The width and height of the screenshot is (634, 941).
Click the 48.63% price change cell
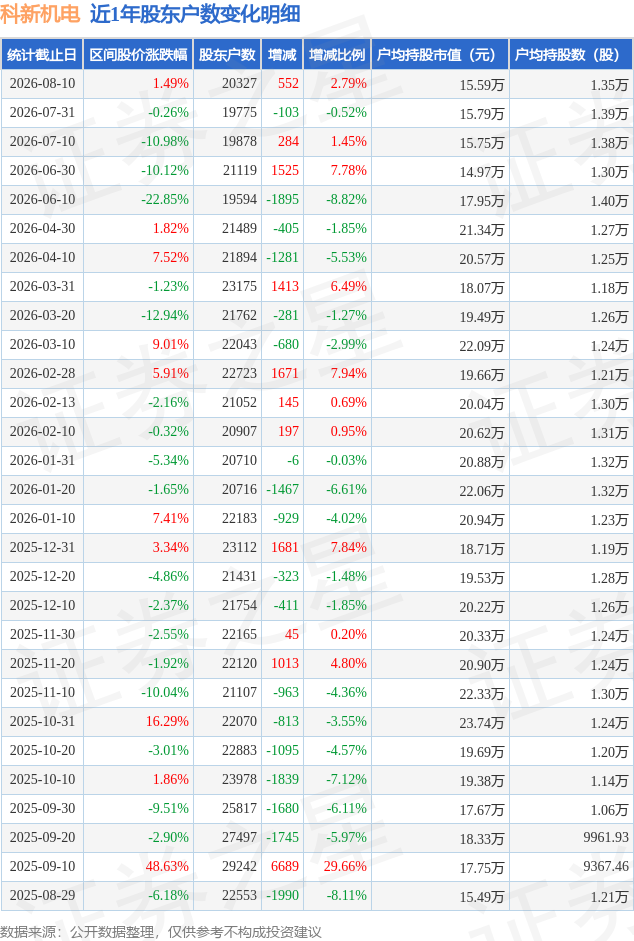(x=167, y=866)
